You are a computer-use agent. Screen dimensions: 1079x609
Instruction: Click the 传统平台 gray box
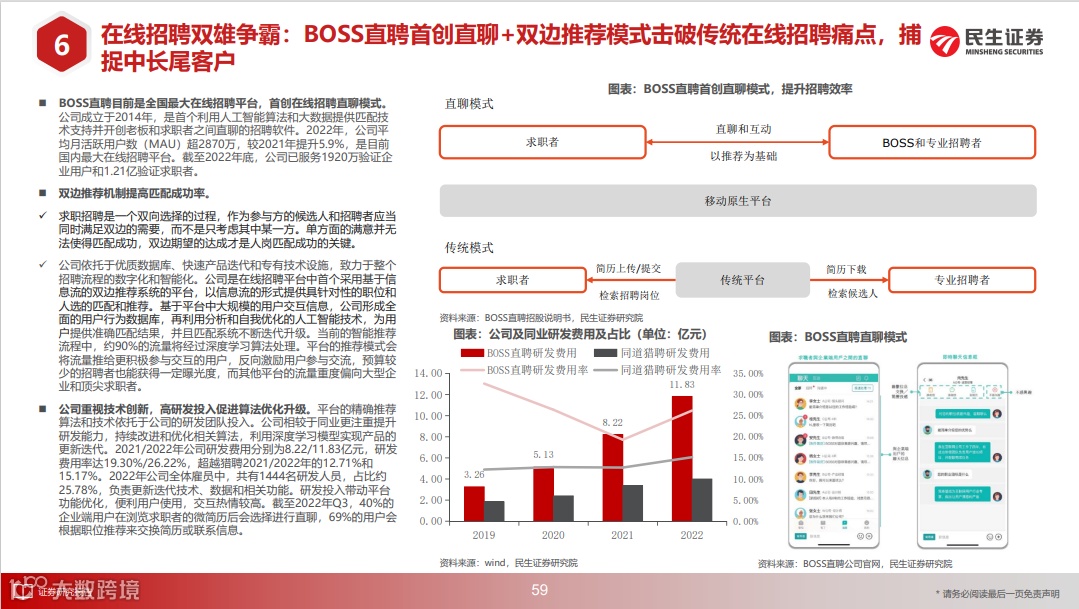(x=743, y=280)
